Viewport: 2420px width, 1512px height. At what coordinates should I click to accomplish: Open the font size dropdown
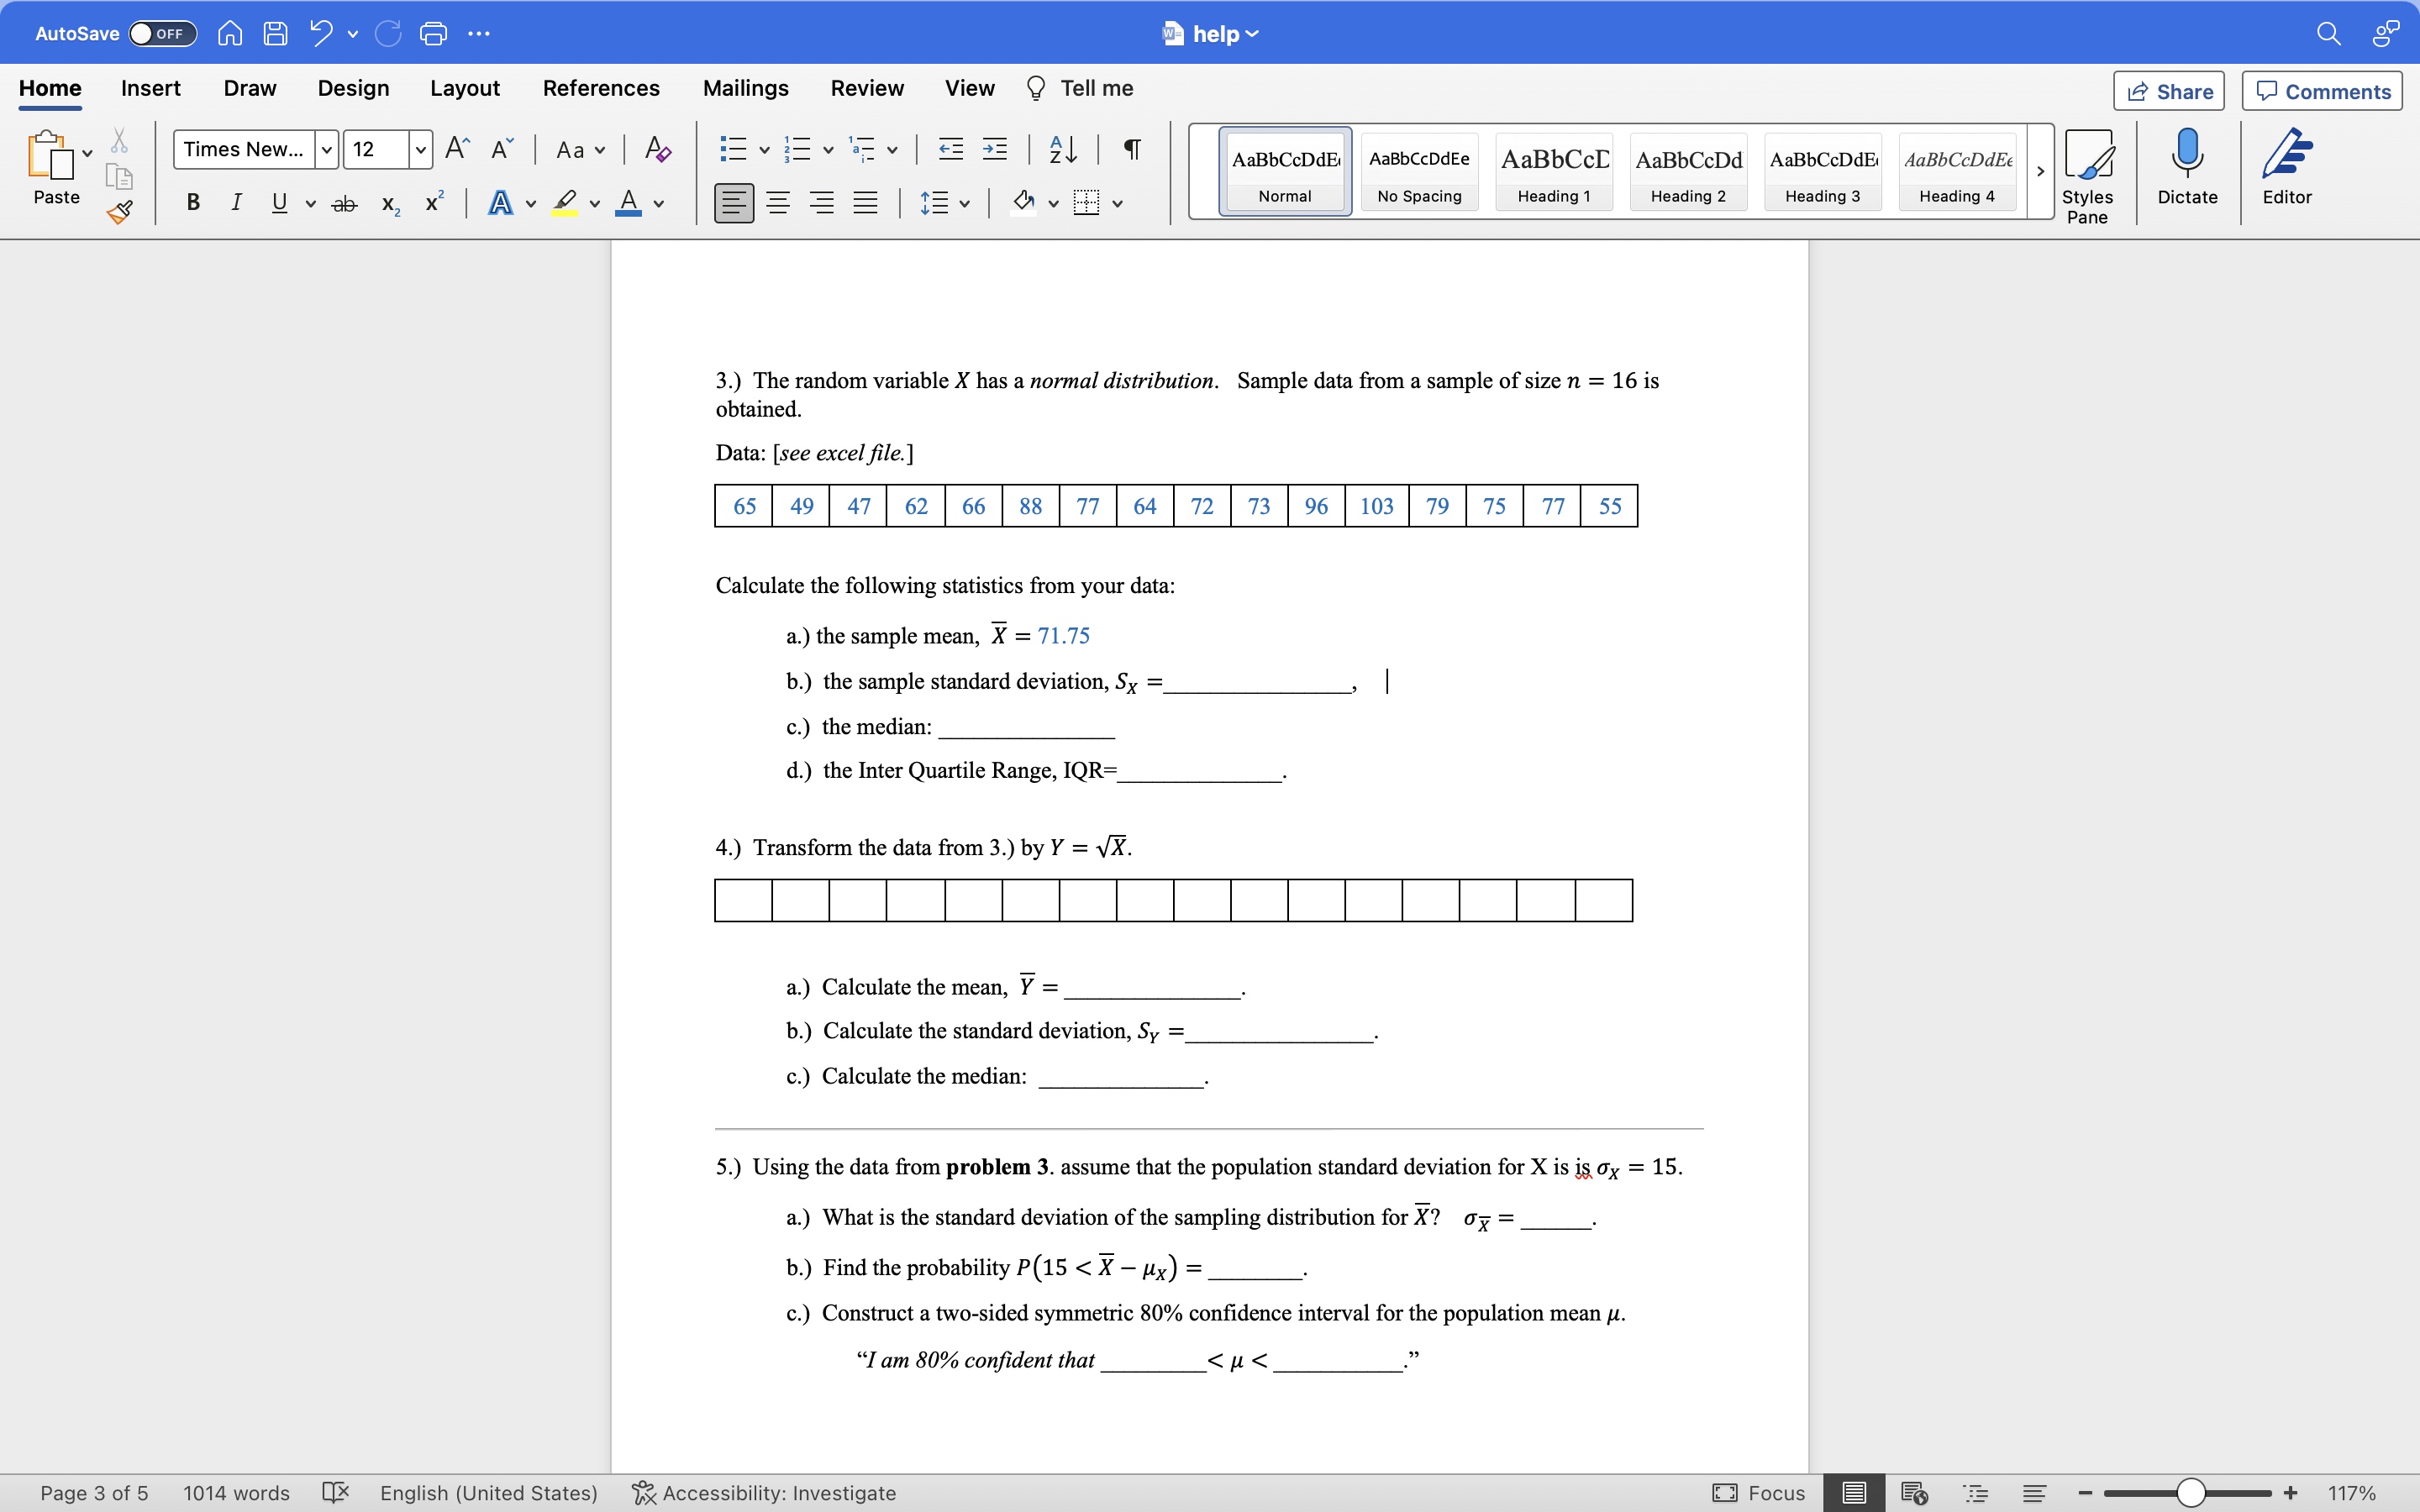[421, 150]
